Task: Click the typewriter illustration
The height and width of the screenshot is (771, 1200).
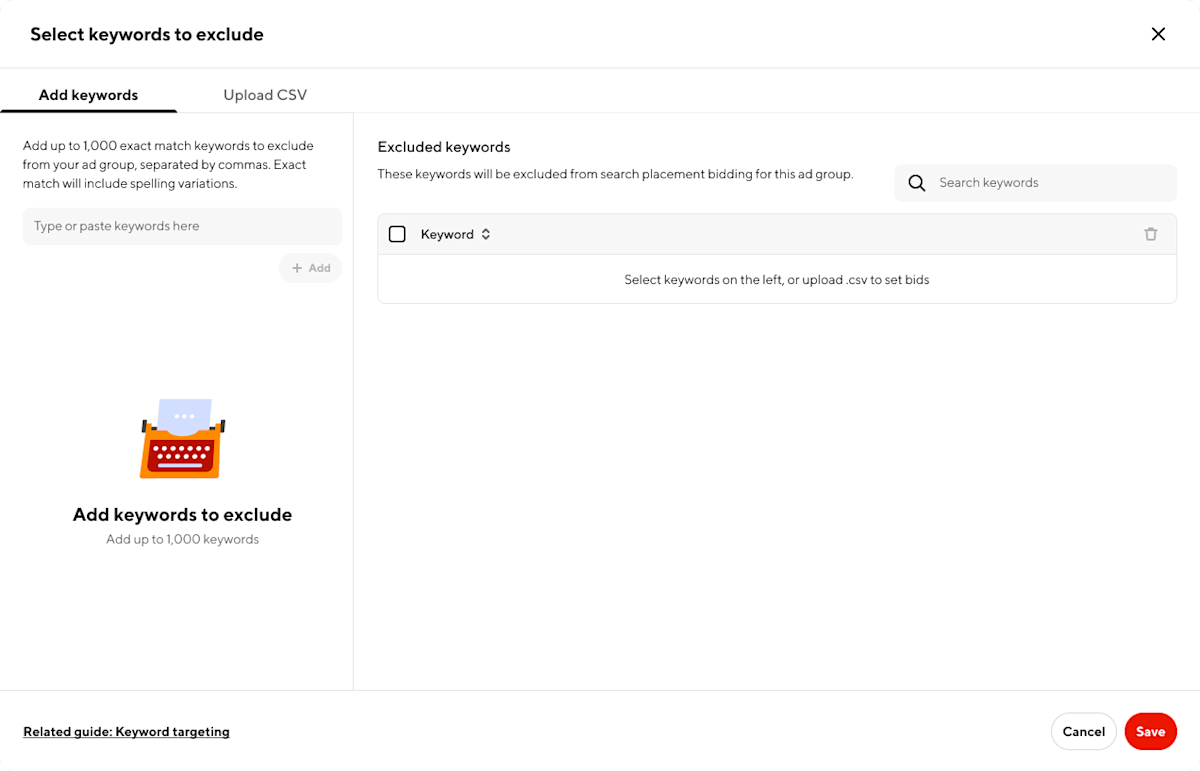Action: 182,438
